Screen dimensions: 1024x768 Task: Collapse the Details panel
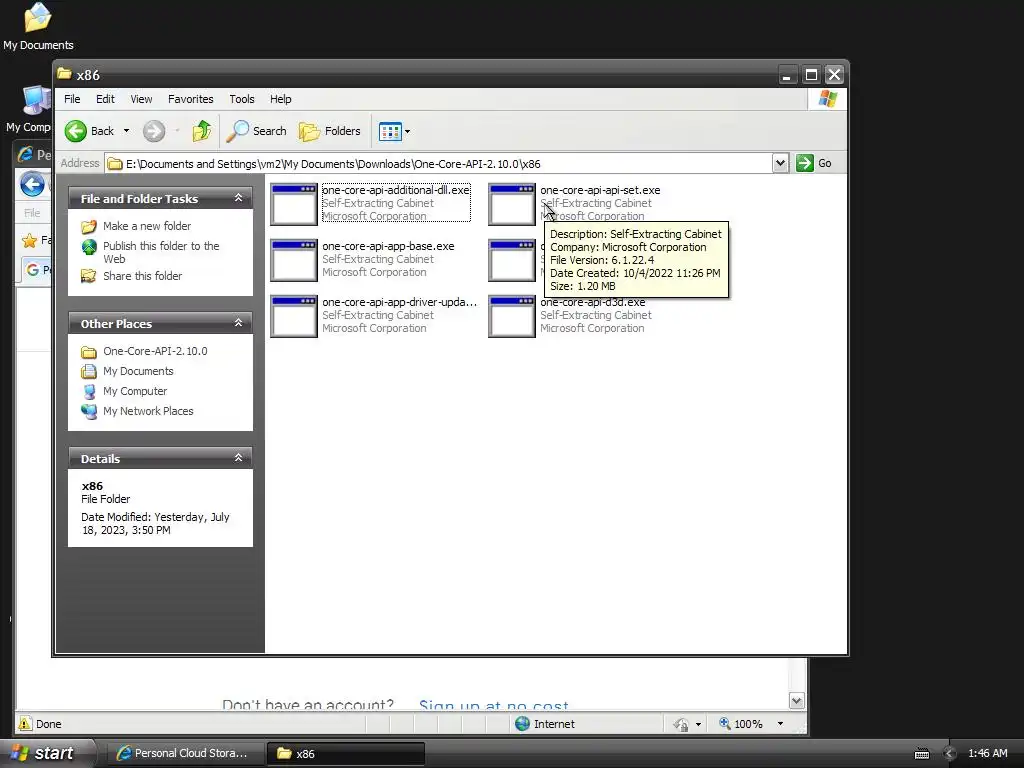pyautogui.click(x=238, y=458)
